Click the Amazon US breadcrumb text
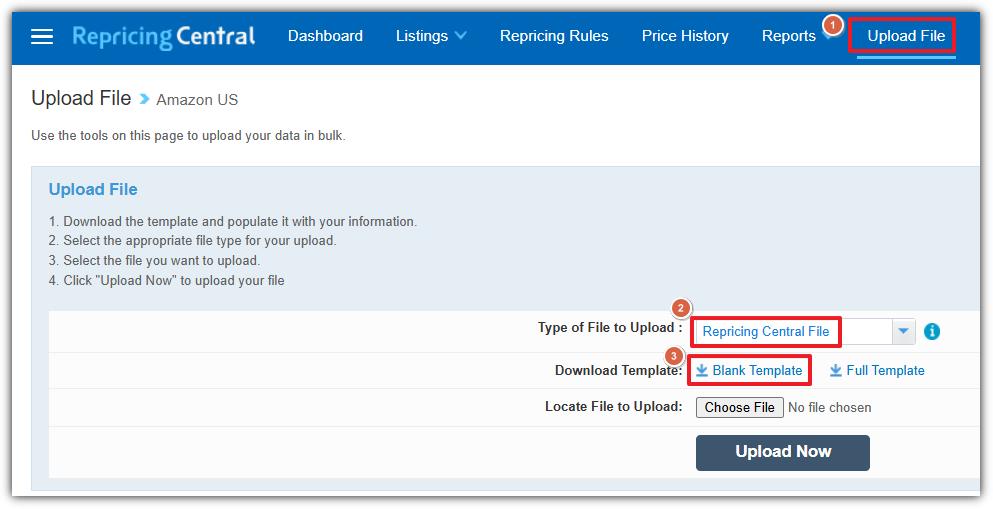 click(197, 100)
